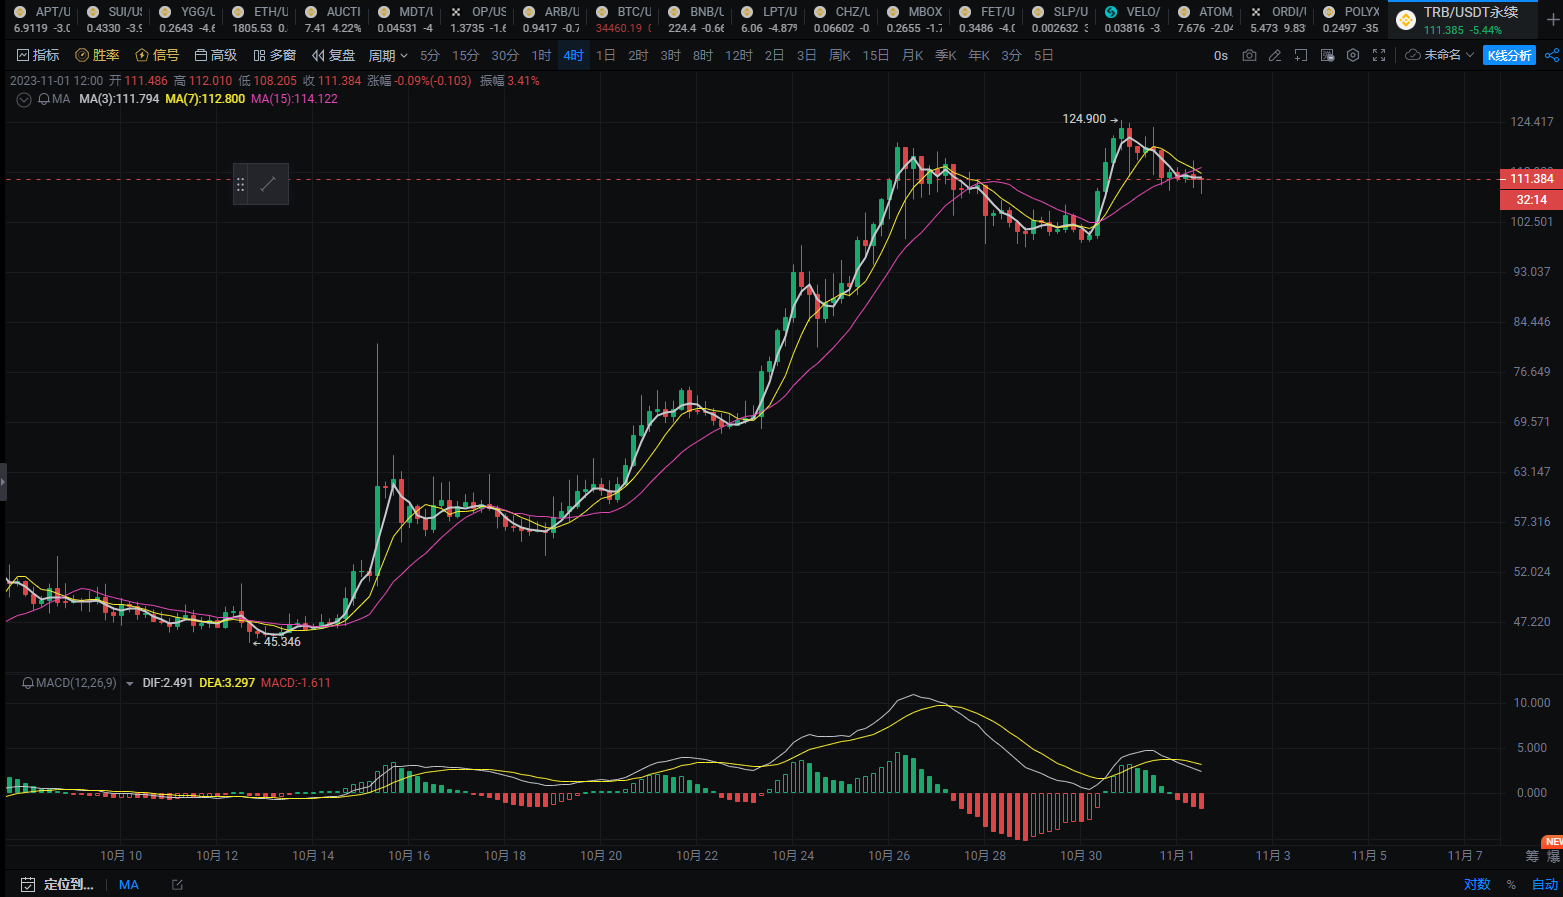Click the drawing toolbar drag handle
Viewport: 1563px width, 897px height.
[240, 184]
